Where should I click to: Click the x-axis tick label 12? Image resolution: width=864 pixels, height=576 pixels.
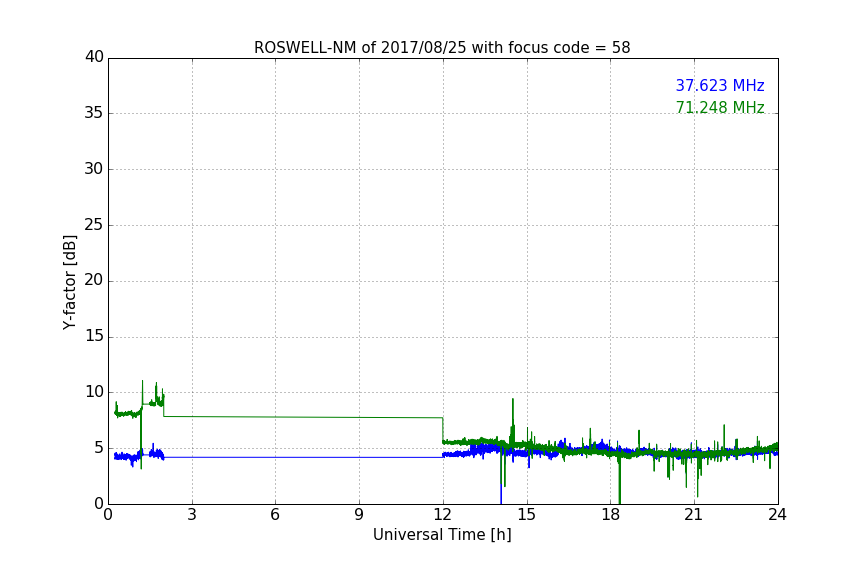(x=442, y=515)
